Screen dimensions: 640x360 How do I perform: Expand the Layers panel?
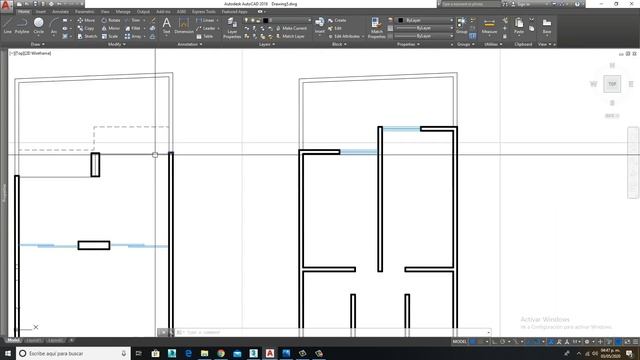267,44
